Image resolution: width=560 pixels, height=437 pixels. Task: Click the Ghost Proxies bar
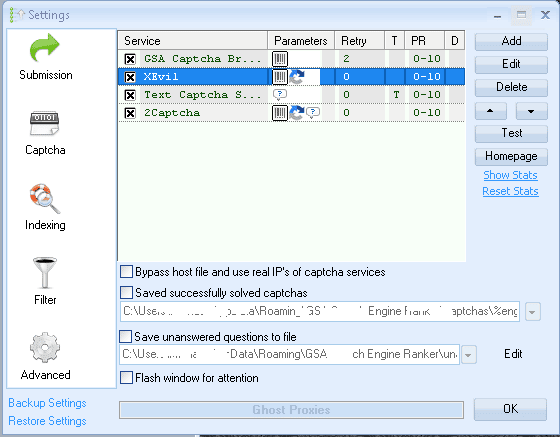coord(291,410)
